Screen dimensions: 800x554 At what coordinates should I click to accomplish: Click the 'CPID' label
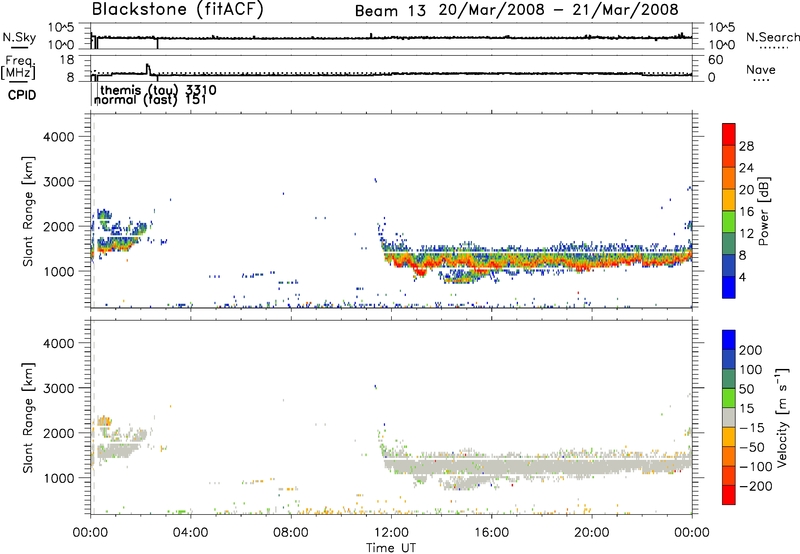(22, 95)
